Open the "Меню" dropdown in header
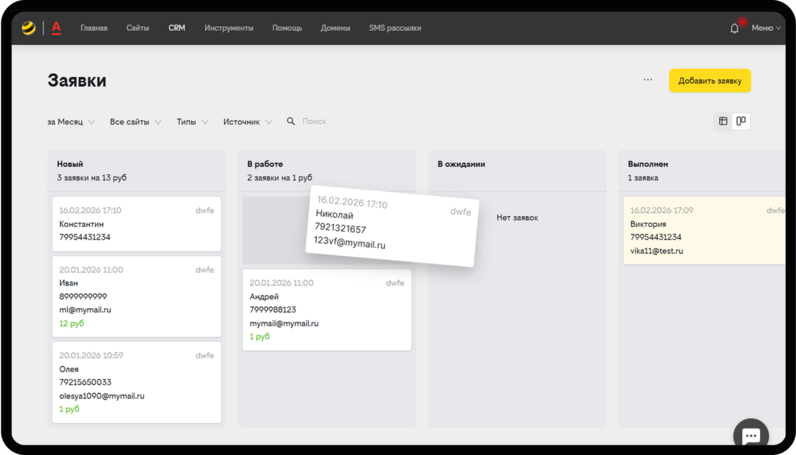 [x=766, y=28]
